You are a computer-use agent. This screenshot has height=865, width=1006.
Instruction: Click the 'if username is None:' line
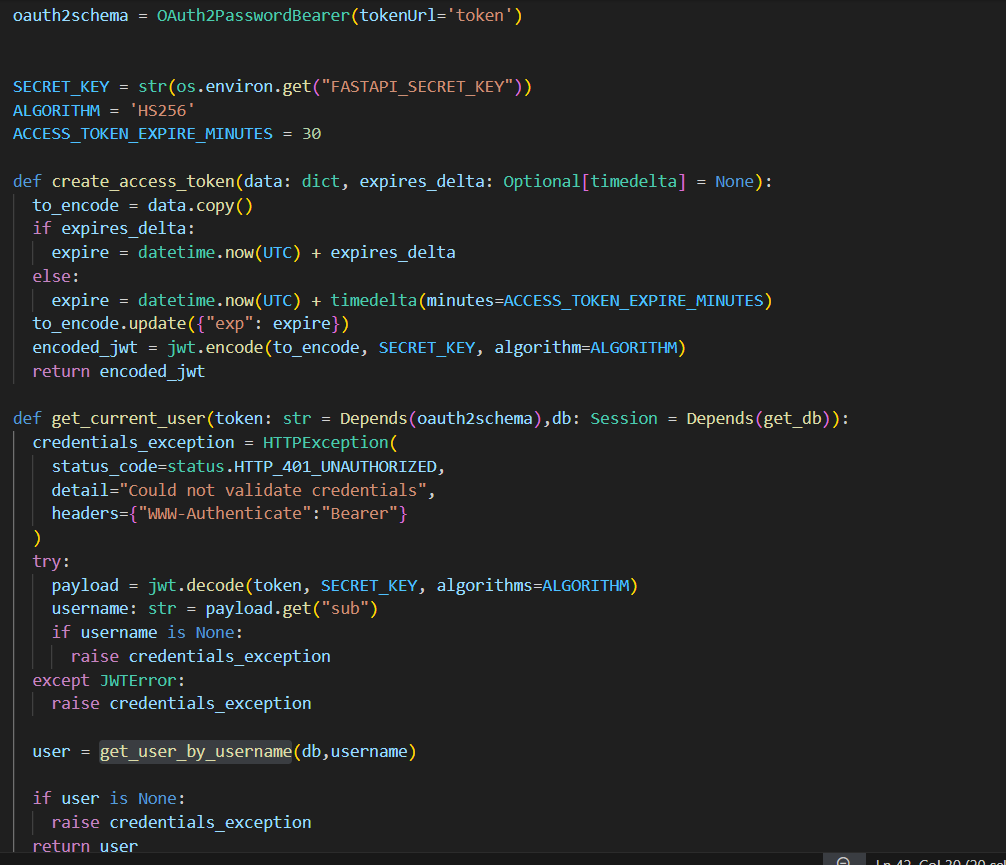coord(147,633)
